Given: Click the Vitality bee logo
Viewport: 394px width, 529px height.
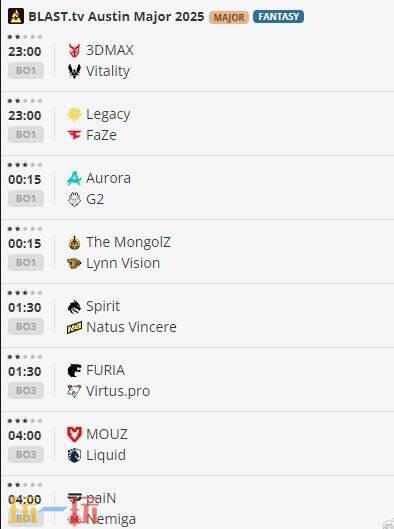Looking at the screenshot, I should click(x=74, y=71).
